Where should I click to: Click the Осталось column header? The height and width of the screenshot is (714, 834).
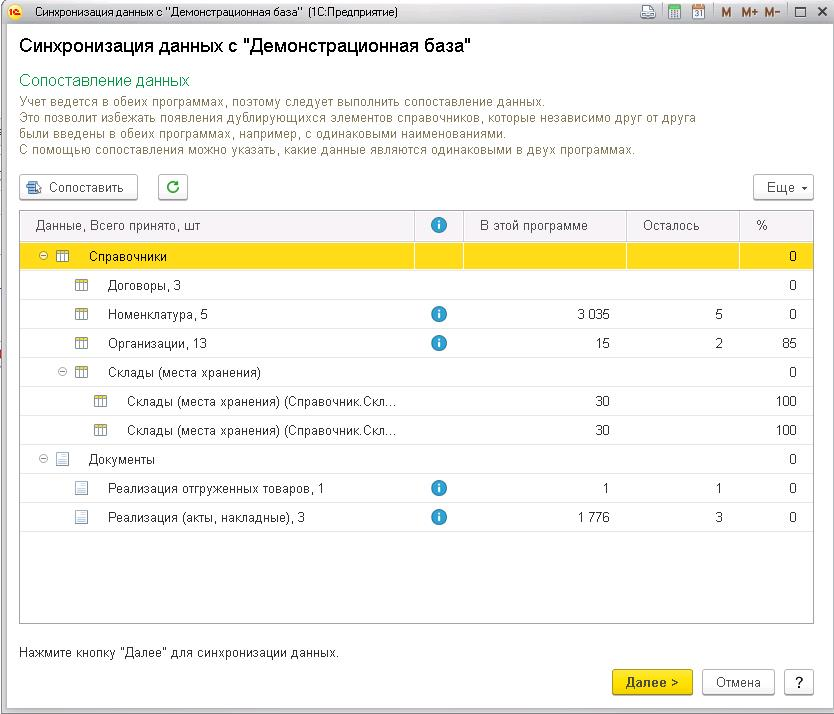coord(671,225)
